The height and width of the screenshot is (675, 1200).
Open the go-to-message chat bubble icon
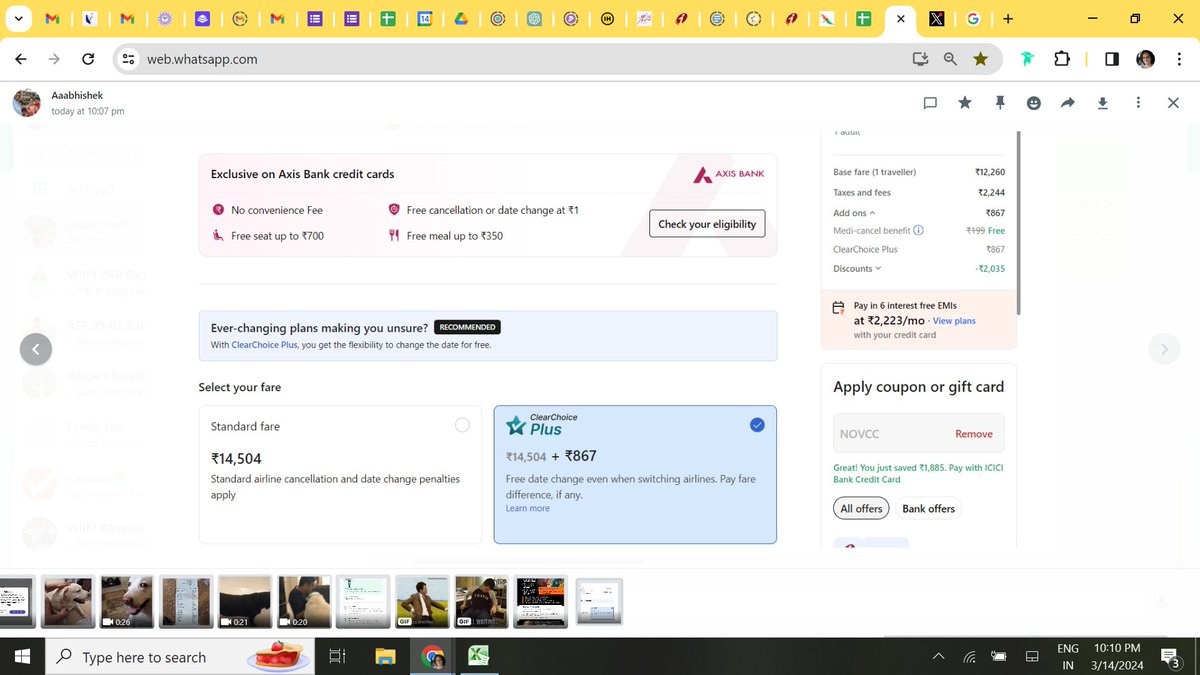[x=930, y=103]
